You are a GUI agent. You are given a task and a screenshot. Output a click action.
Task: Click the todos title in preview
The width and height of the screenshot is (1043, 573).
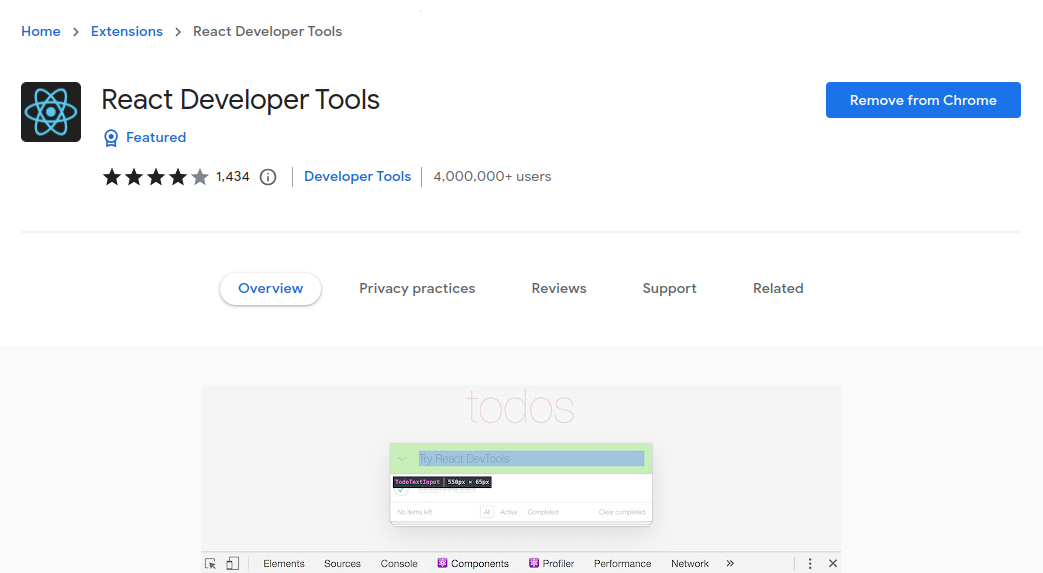point(521,407)
